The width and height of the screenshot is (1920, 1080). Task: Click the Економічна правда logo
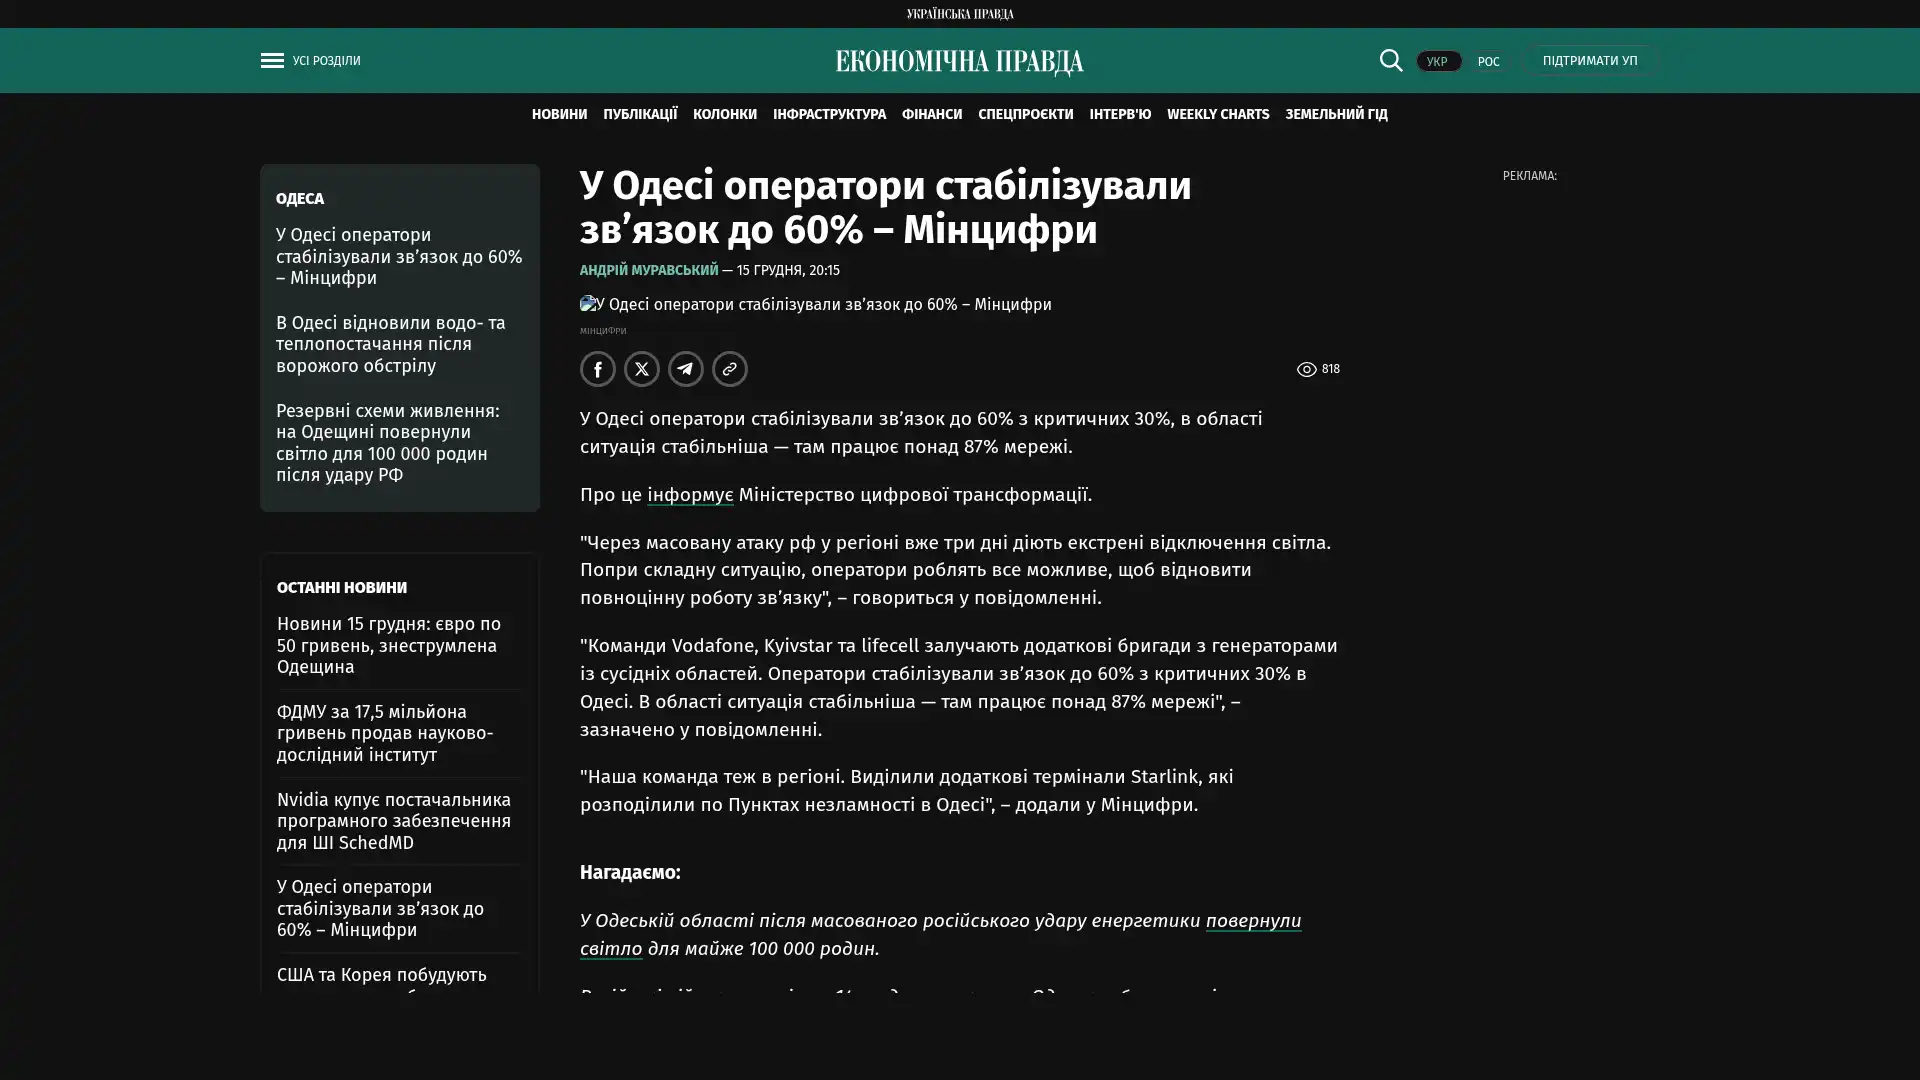click(959, 62)
